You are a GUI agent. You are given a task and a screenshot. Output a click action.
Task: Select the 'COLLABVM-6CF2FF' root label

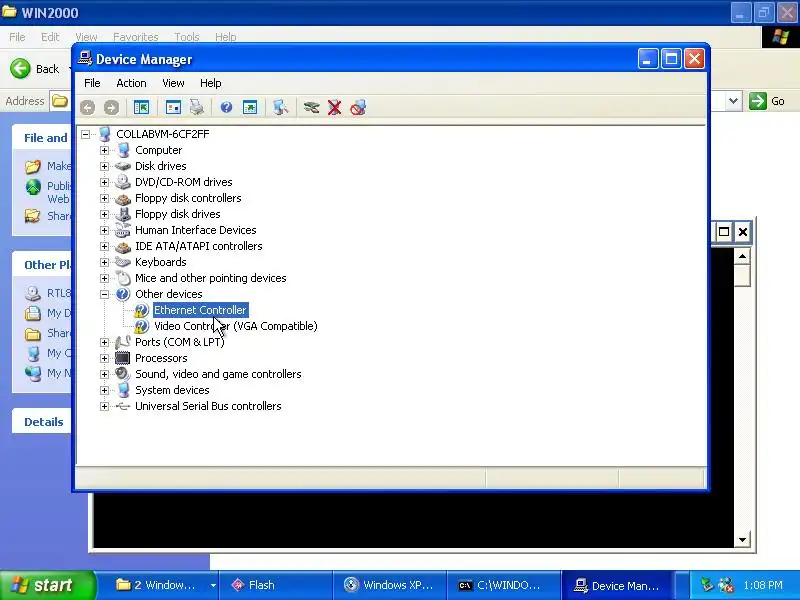[x=163, y=134]
